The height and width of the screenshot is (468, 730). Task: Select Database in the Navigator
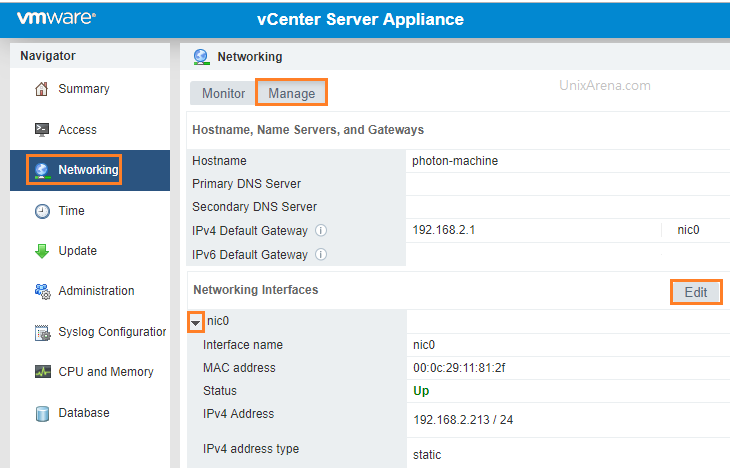(84, 413)
